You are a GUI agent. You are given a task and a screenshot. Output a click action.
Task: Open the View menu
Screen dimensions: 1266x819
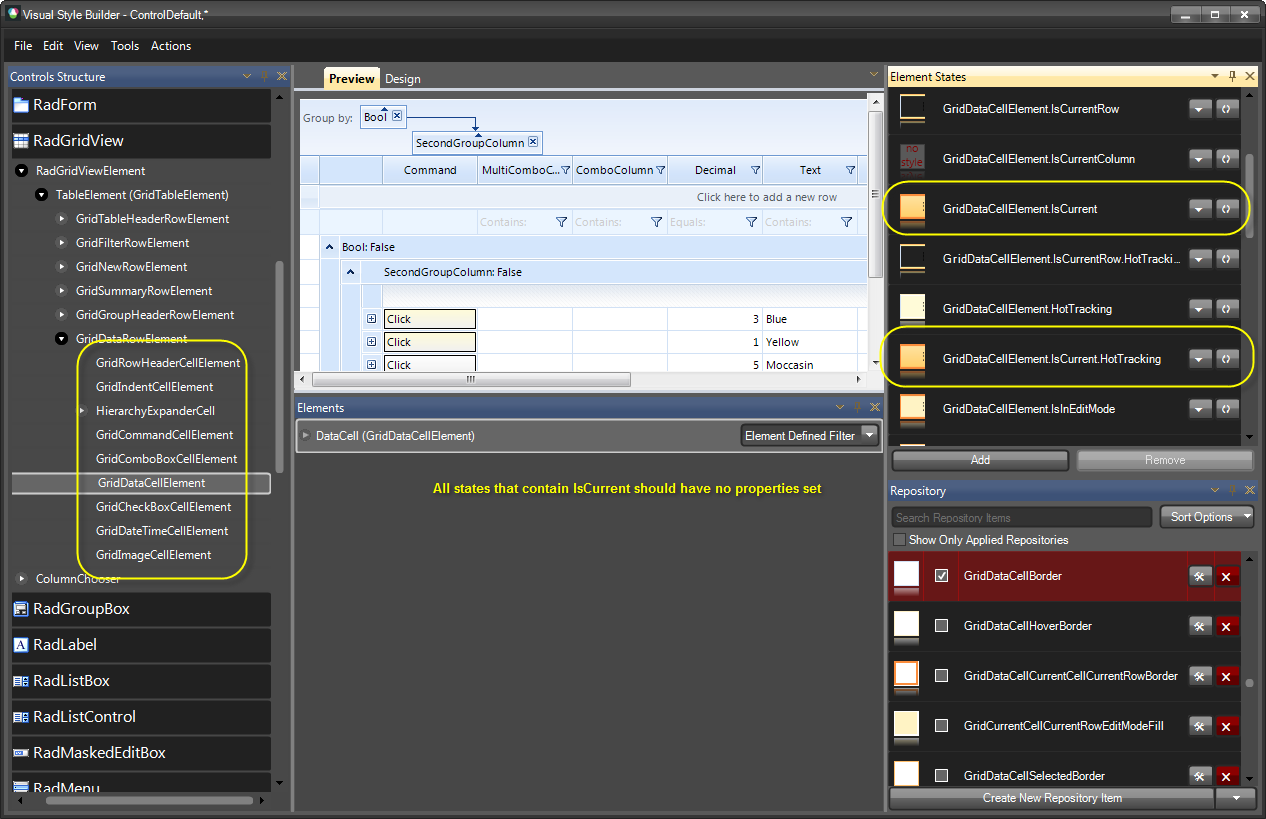tap(87, 46)
